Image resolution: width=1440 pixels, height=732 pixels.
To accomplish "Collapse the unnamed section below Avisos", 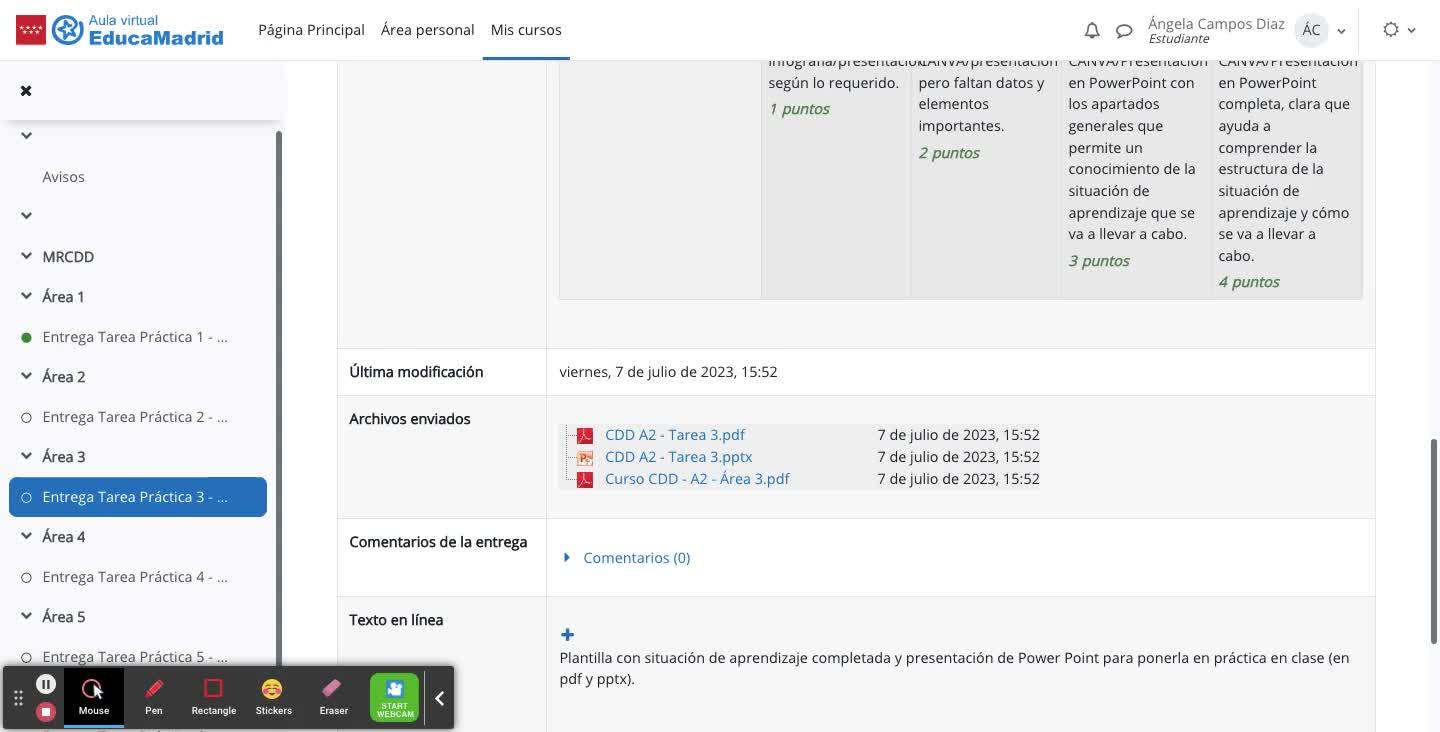I will (x=27, y=215).
